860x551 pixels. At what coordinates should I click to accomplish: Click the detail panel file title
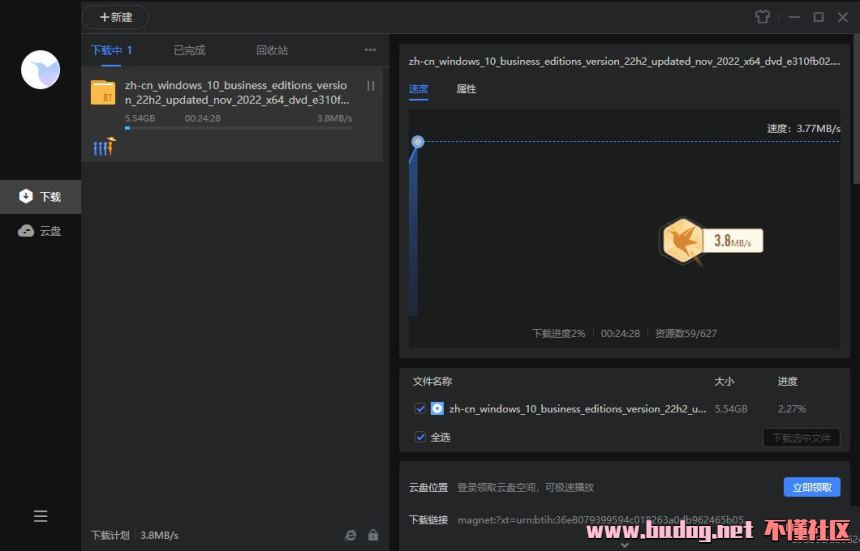[624, 62]
